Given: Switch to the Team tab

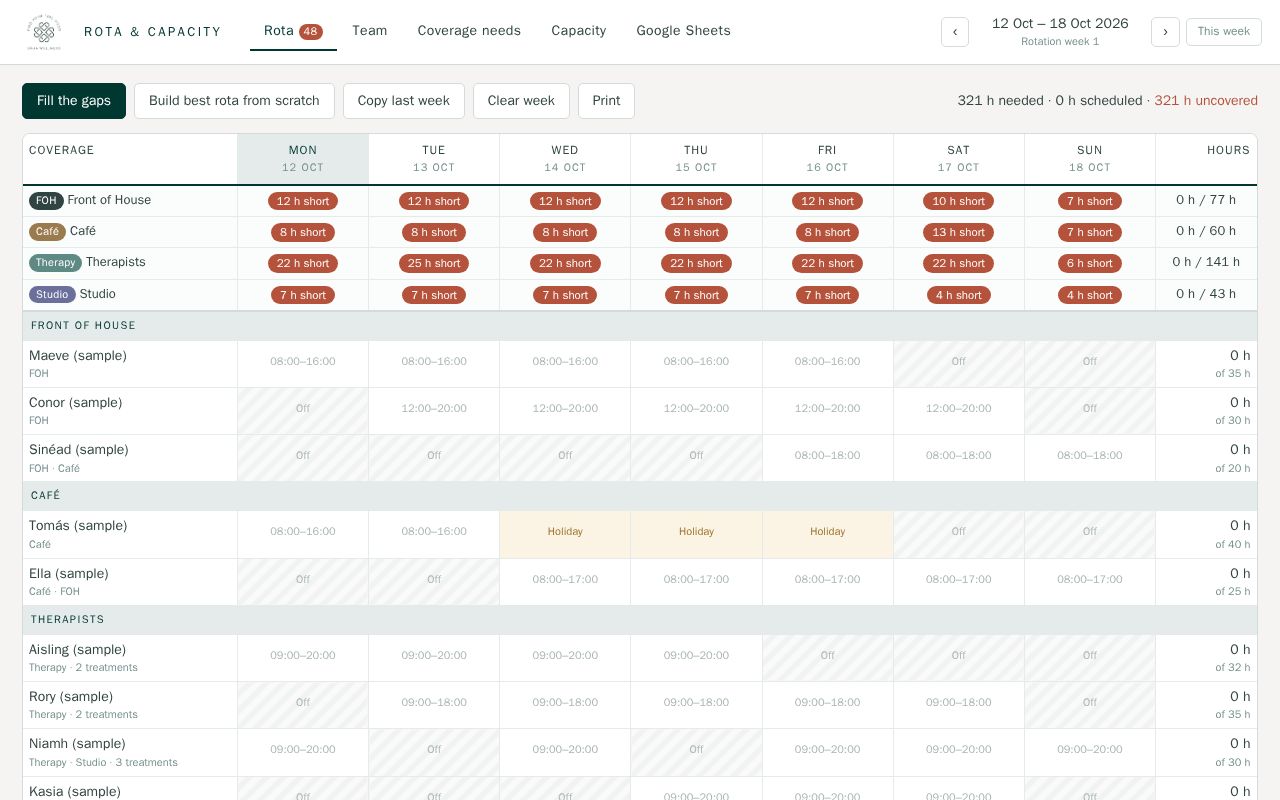Looking at the screenshot, I should click(x=370, y=31).
